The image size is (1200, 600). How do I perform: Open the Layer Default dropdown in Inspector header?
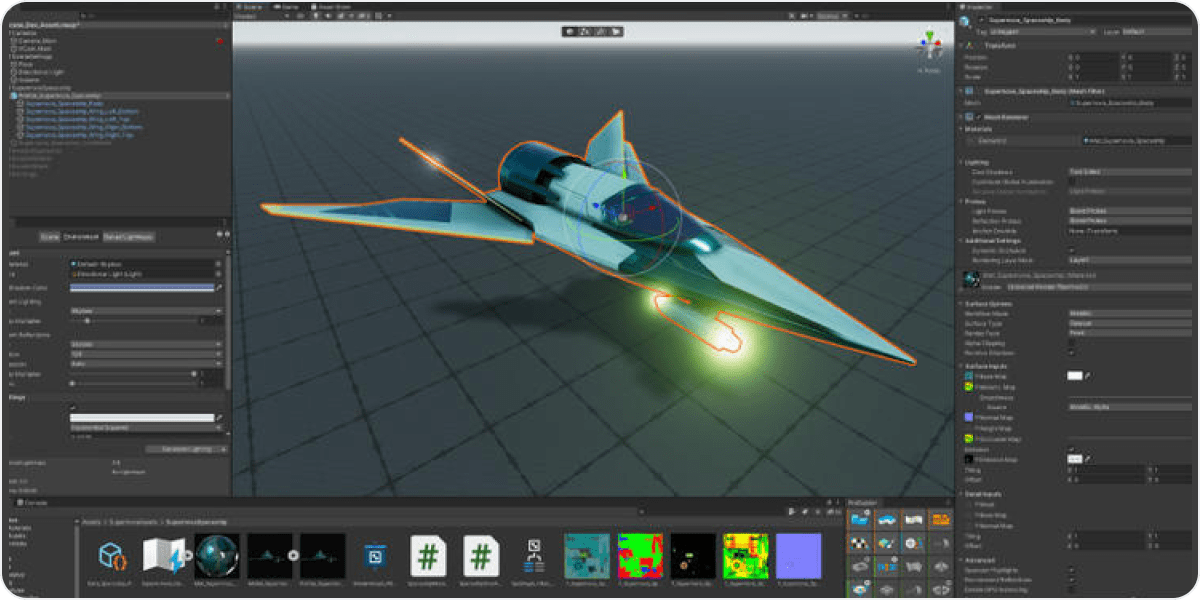pyautogui.click(x=1157, y=31)
